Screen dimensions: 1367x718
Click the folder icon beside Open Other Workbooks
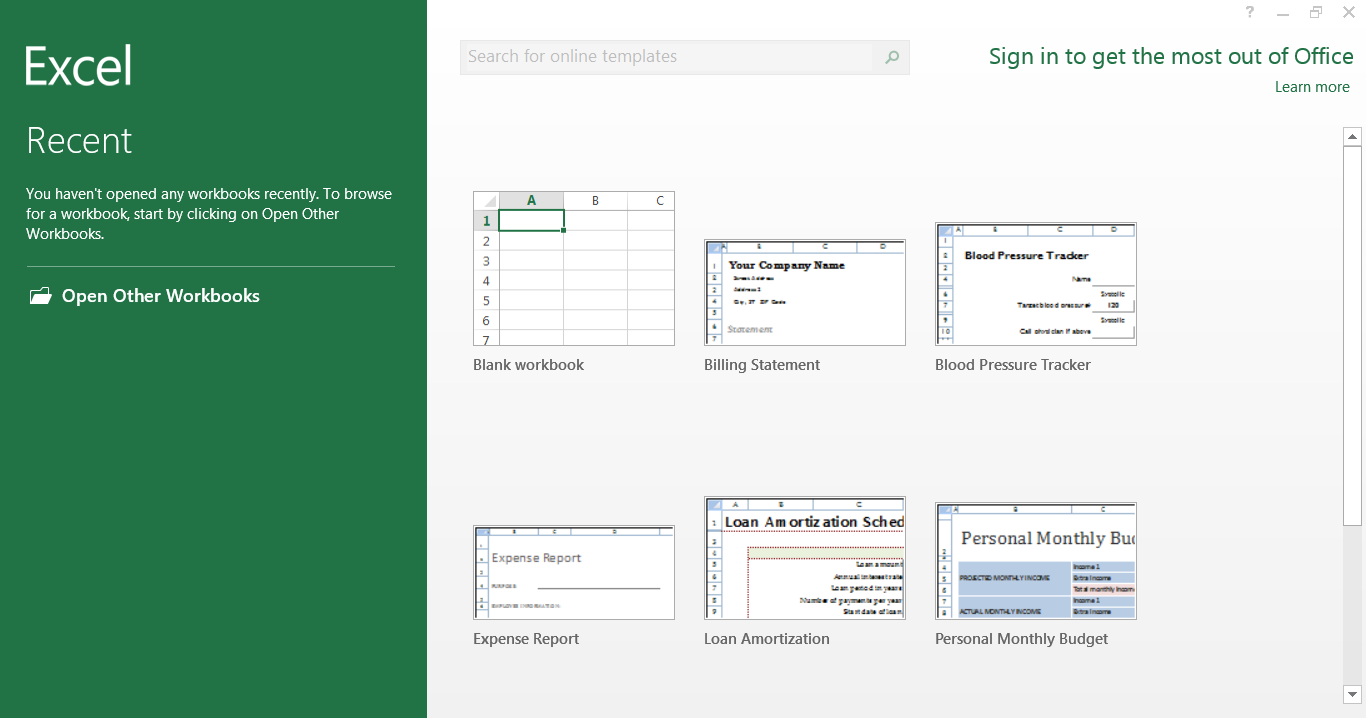point(40,296)
